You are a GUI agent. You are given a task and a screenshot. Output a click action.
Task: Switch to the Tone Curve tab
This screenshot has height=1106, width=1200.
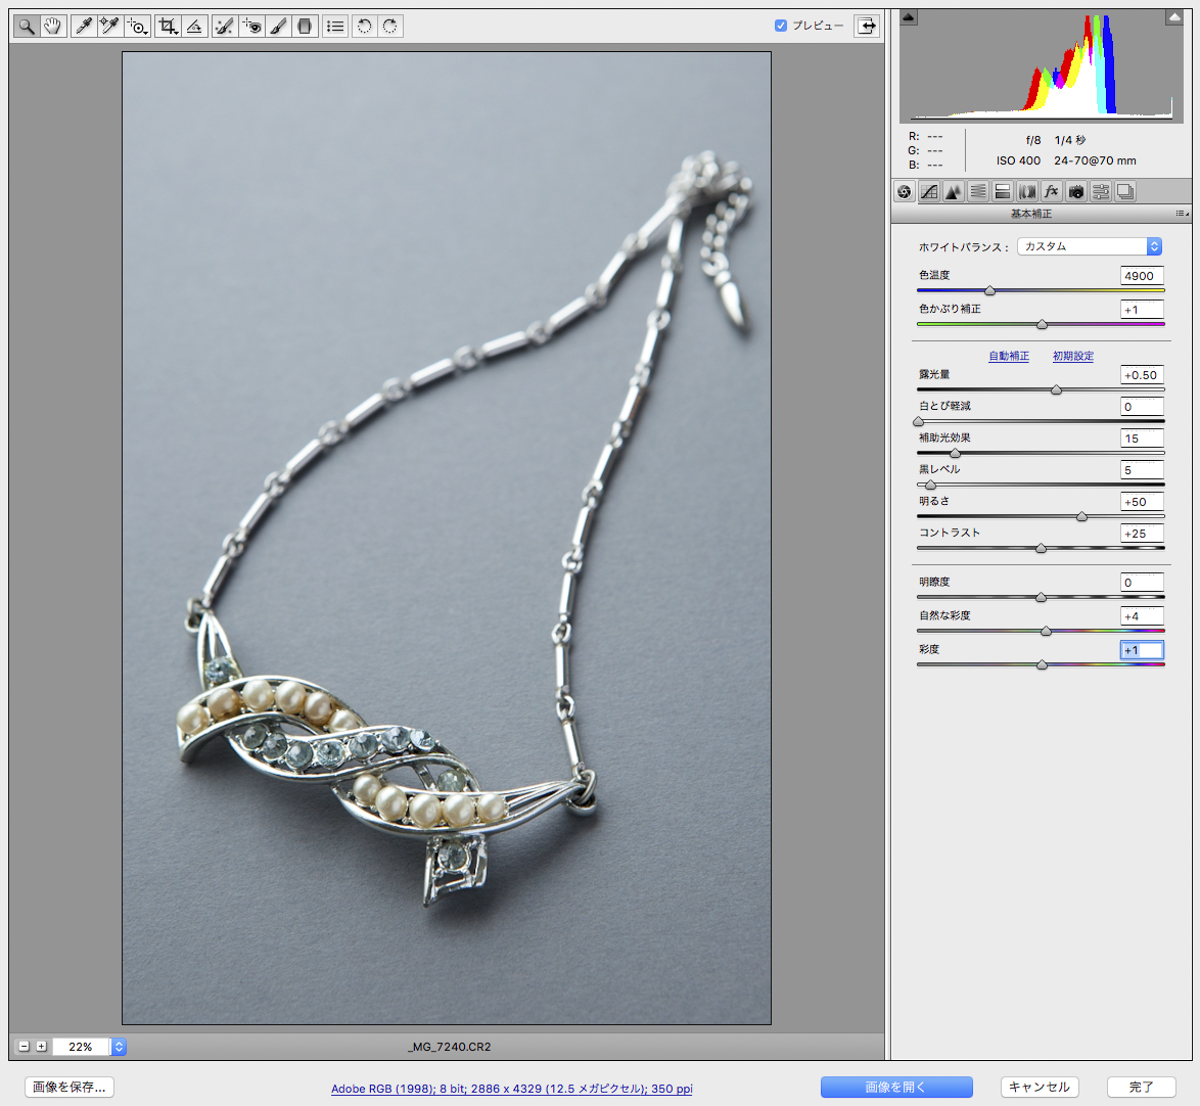929,192
